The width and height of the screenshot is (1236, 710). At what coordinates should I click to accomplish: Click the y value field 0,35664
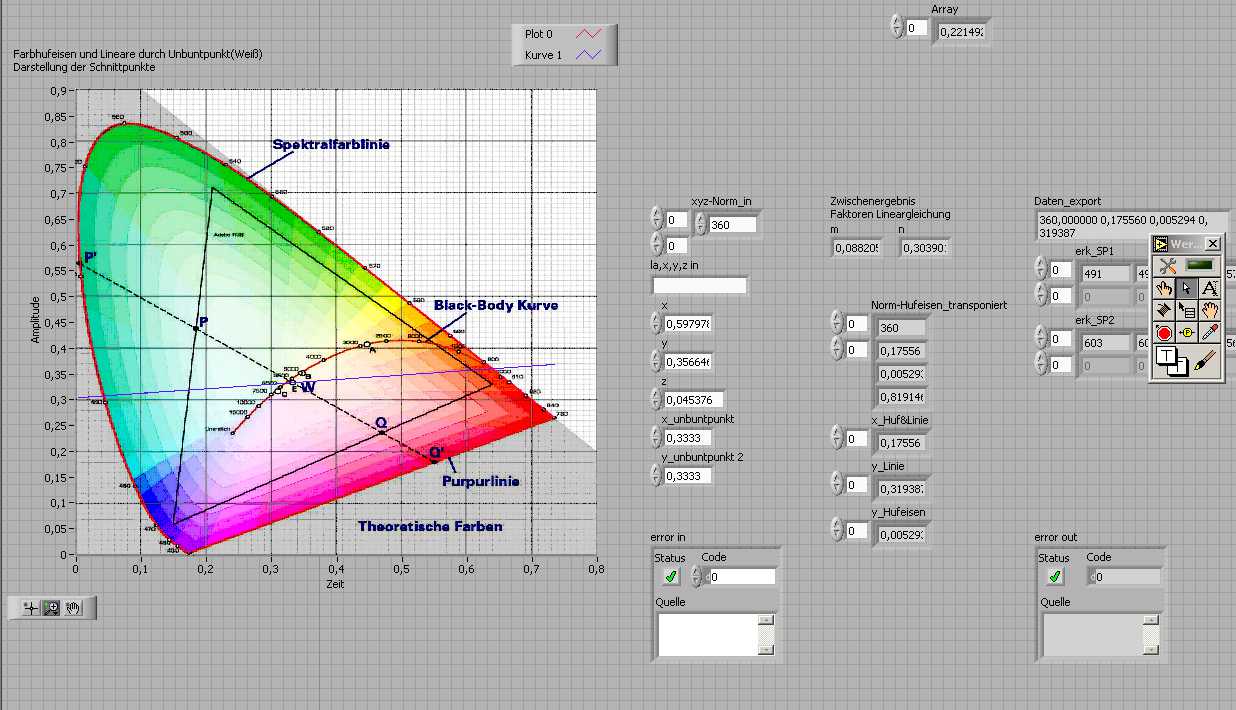tap(688, 362)
